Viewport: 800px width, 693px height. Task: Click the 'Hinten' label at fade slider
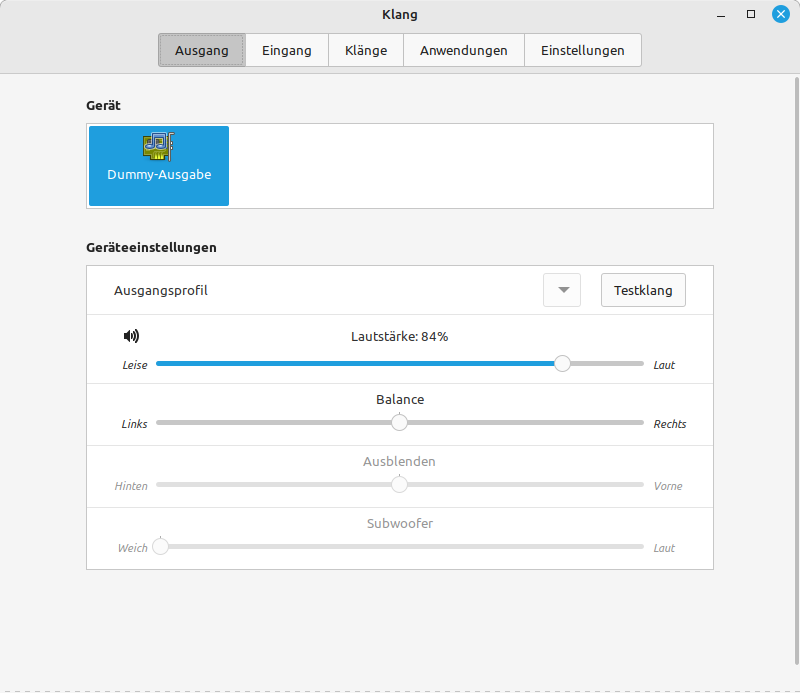click(x=131, y=486)
